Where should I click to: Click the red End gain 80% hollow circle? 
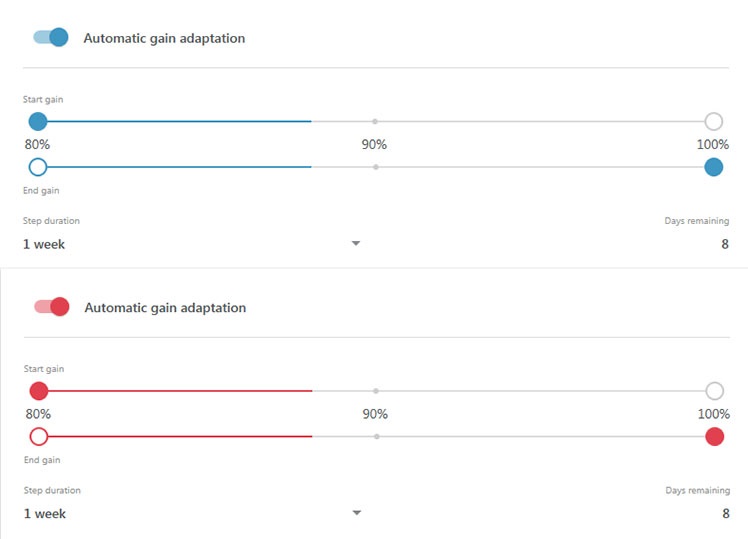click(x=39, y=436)
